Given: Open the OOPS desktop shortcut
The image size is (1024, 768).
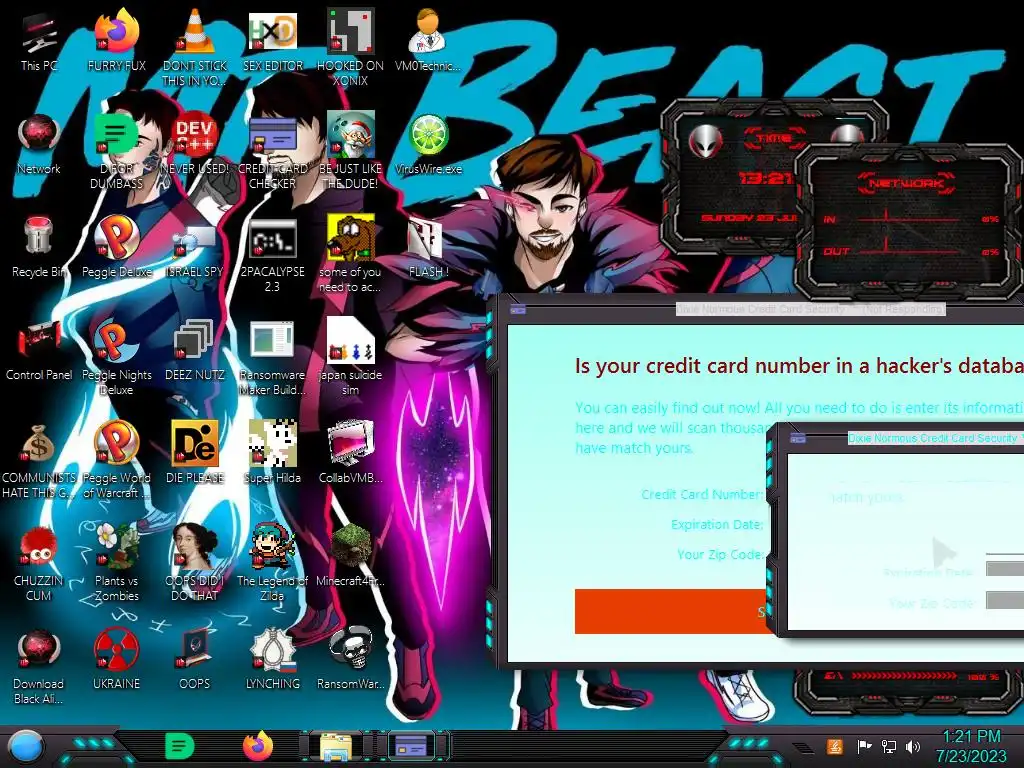Looking at the screenshot, I should (x=195, y=660).
